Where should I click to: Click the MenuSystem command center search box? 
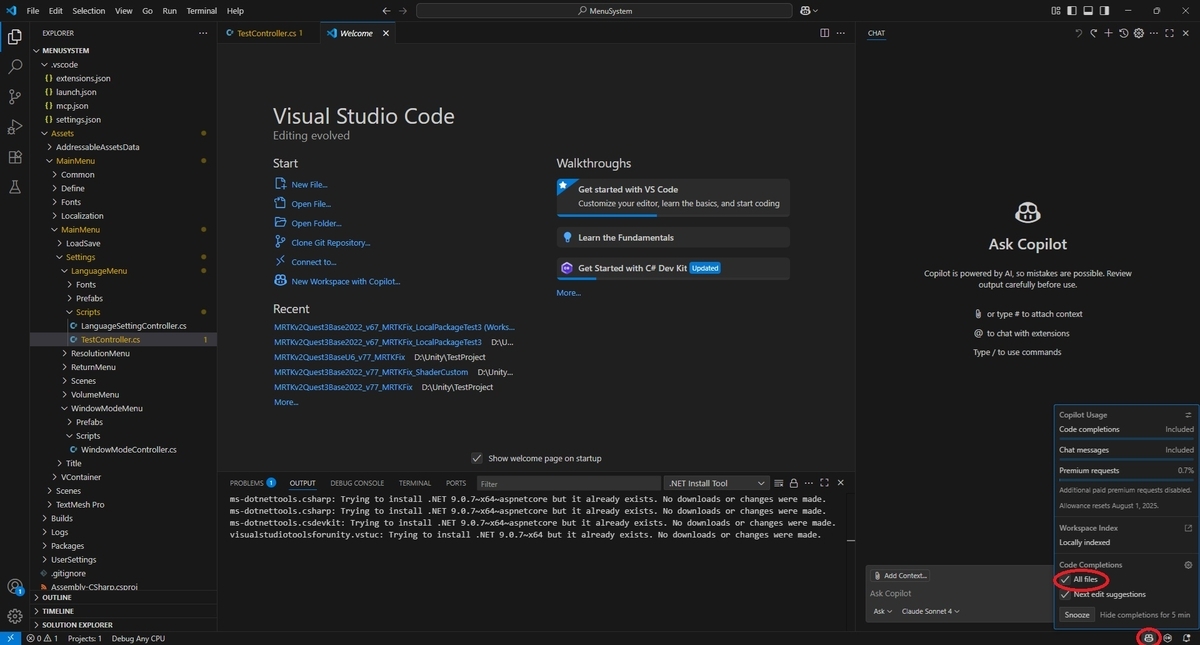[x=605, y=11]
